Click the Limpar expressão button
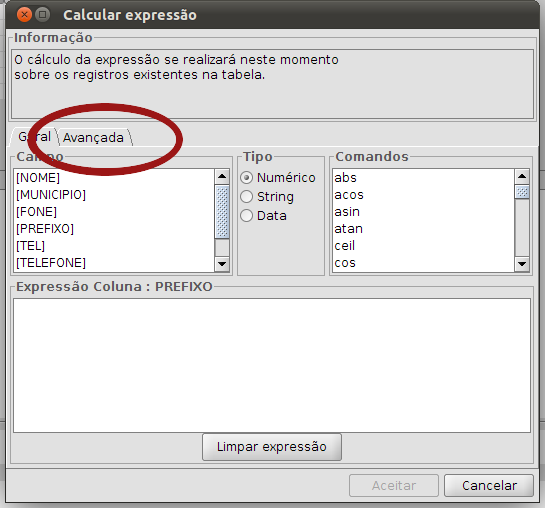The image size is (545, 508). [272, 447]
